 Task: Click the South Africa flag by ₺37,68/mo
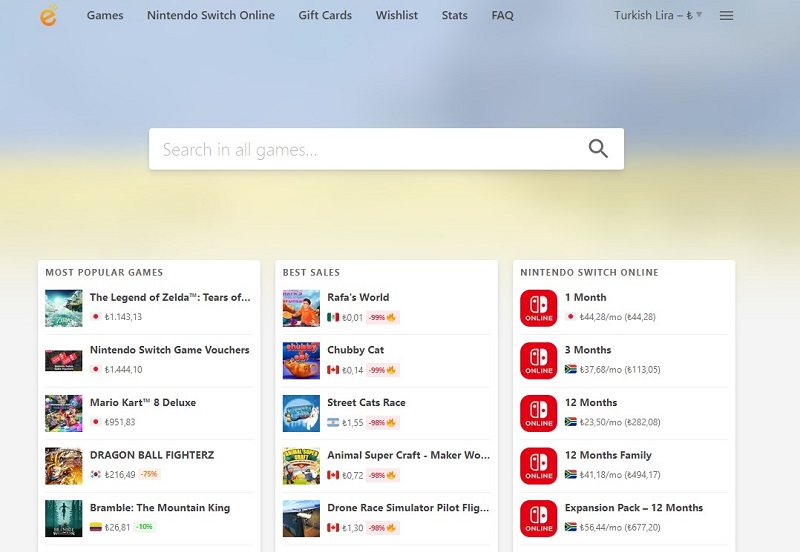571,369
